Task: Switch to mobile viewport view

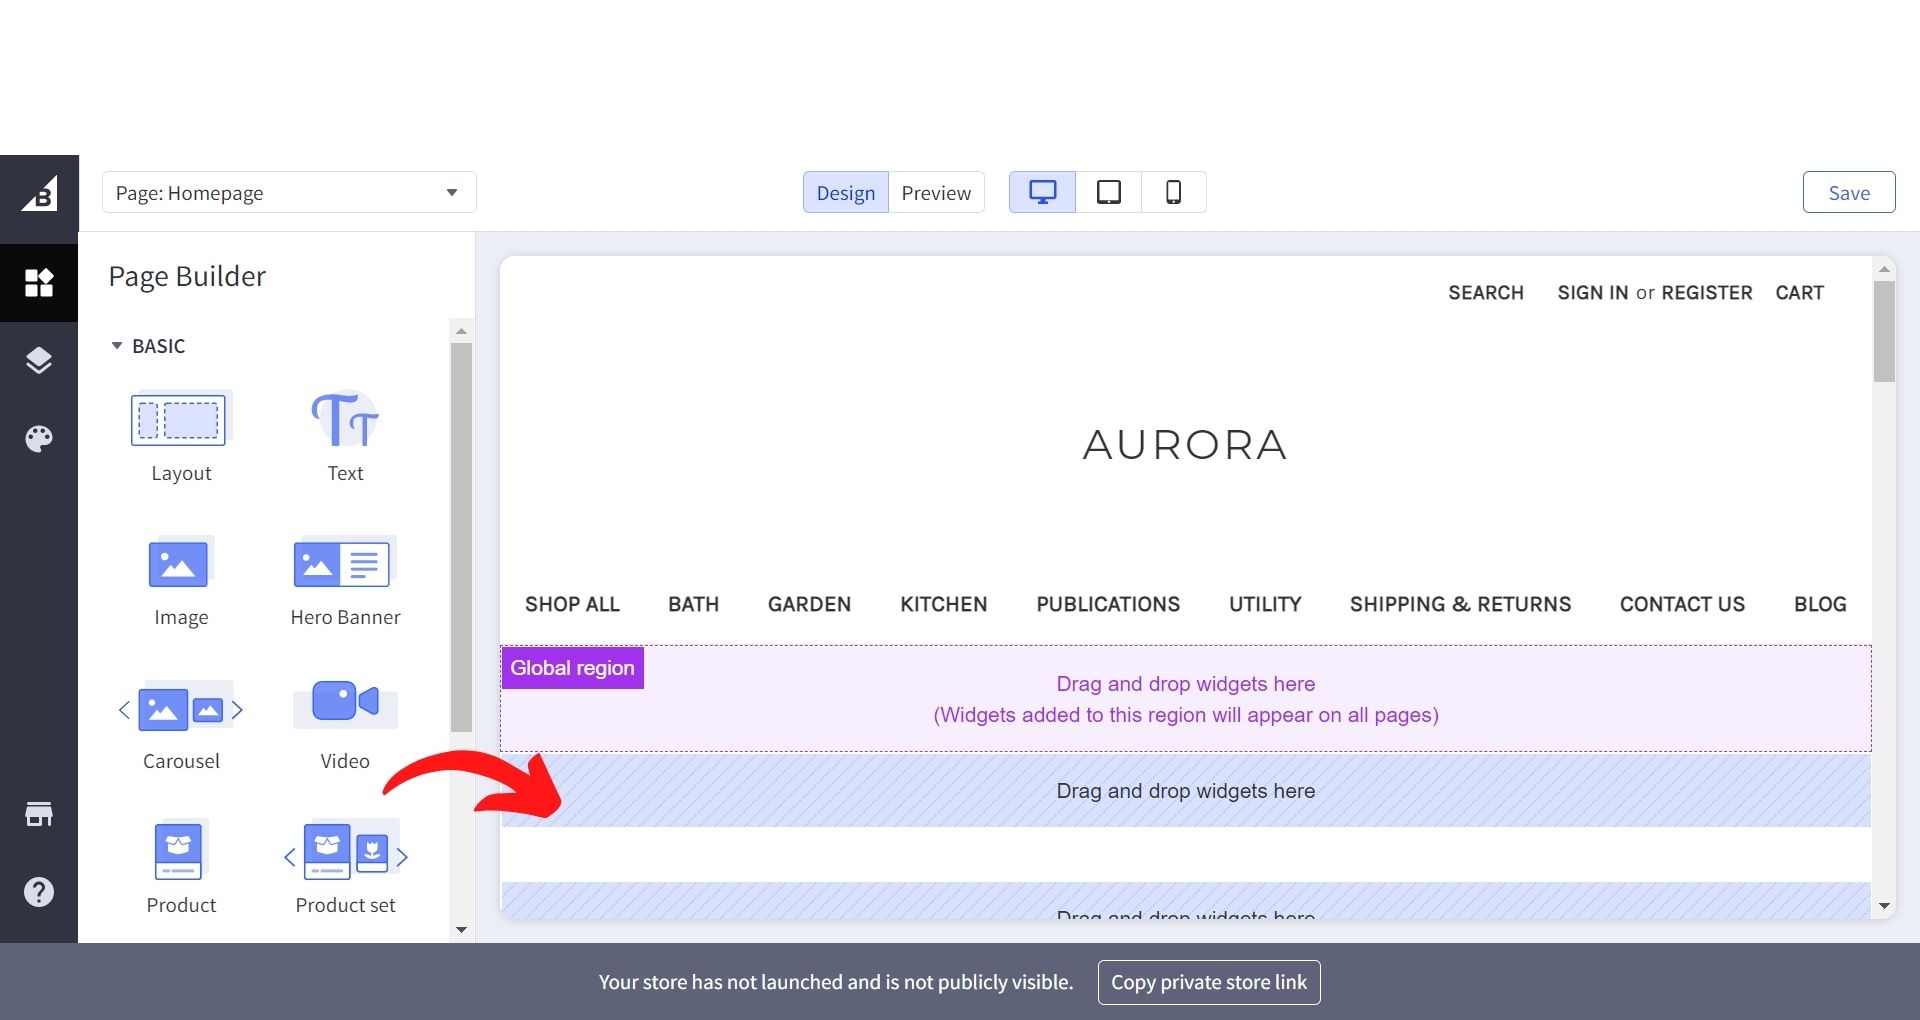Action: coord(1173,192)
